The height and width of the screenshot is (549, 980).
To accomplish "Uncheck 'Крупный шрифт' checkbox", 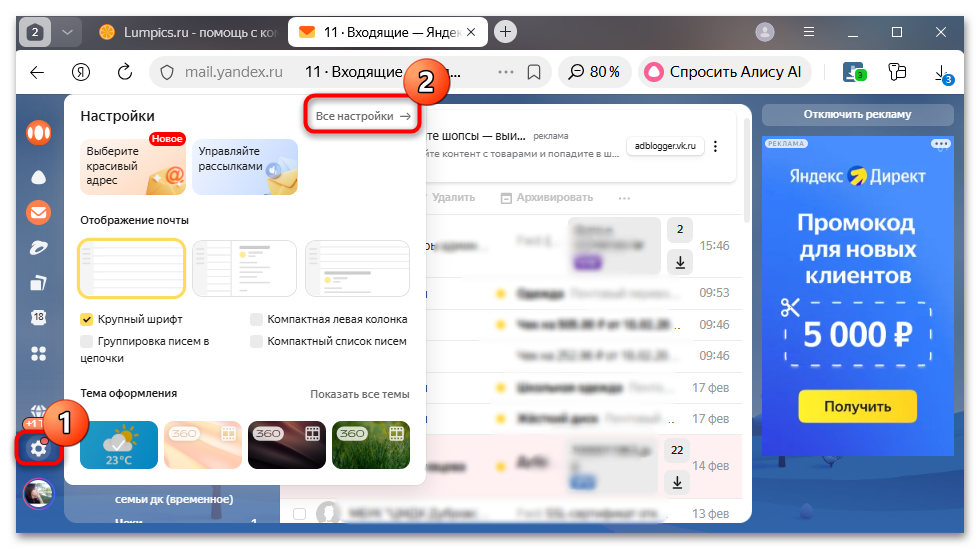I will 86,320.
